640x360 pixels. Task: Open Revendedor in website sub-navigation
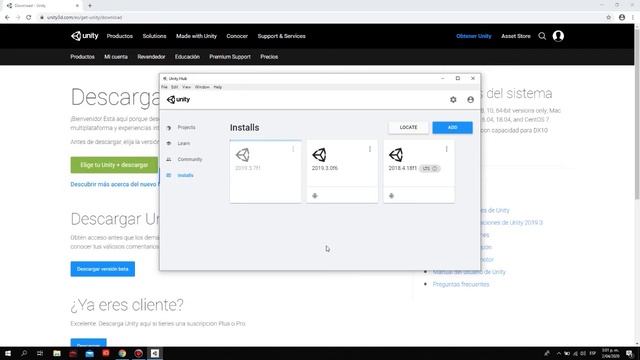point(151,57)
